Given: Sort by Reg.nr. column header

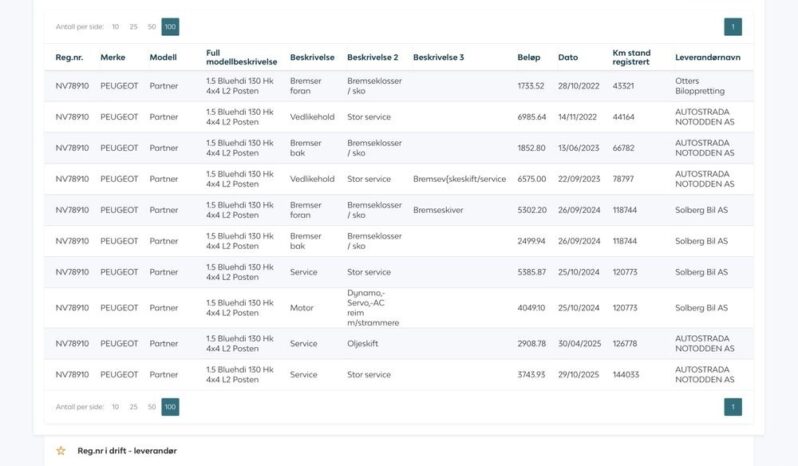Looking at the screenshot, I should click(x=69, y=58).
